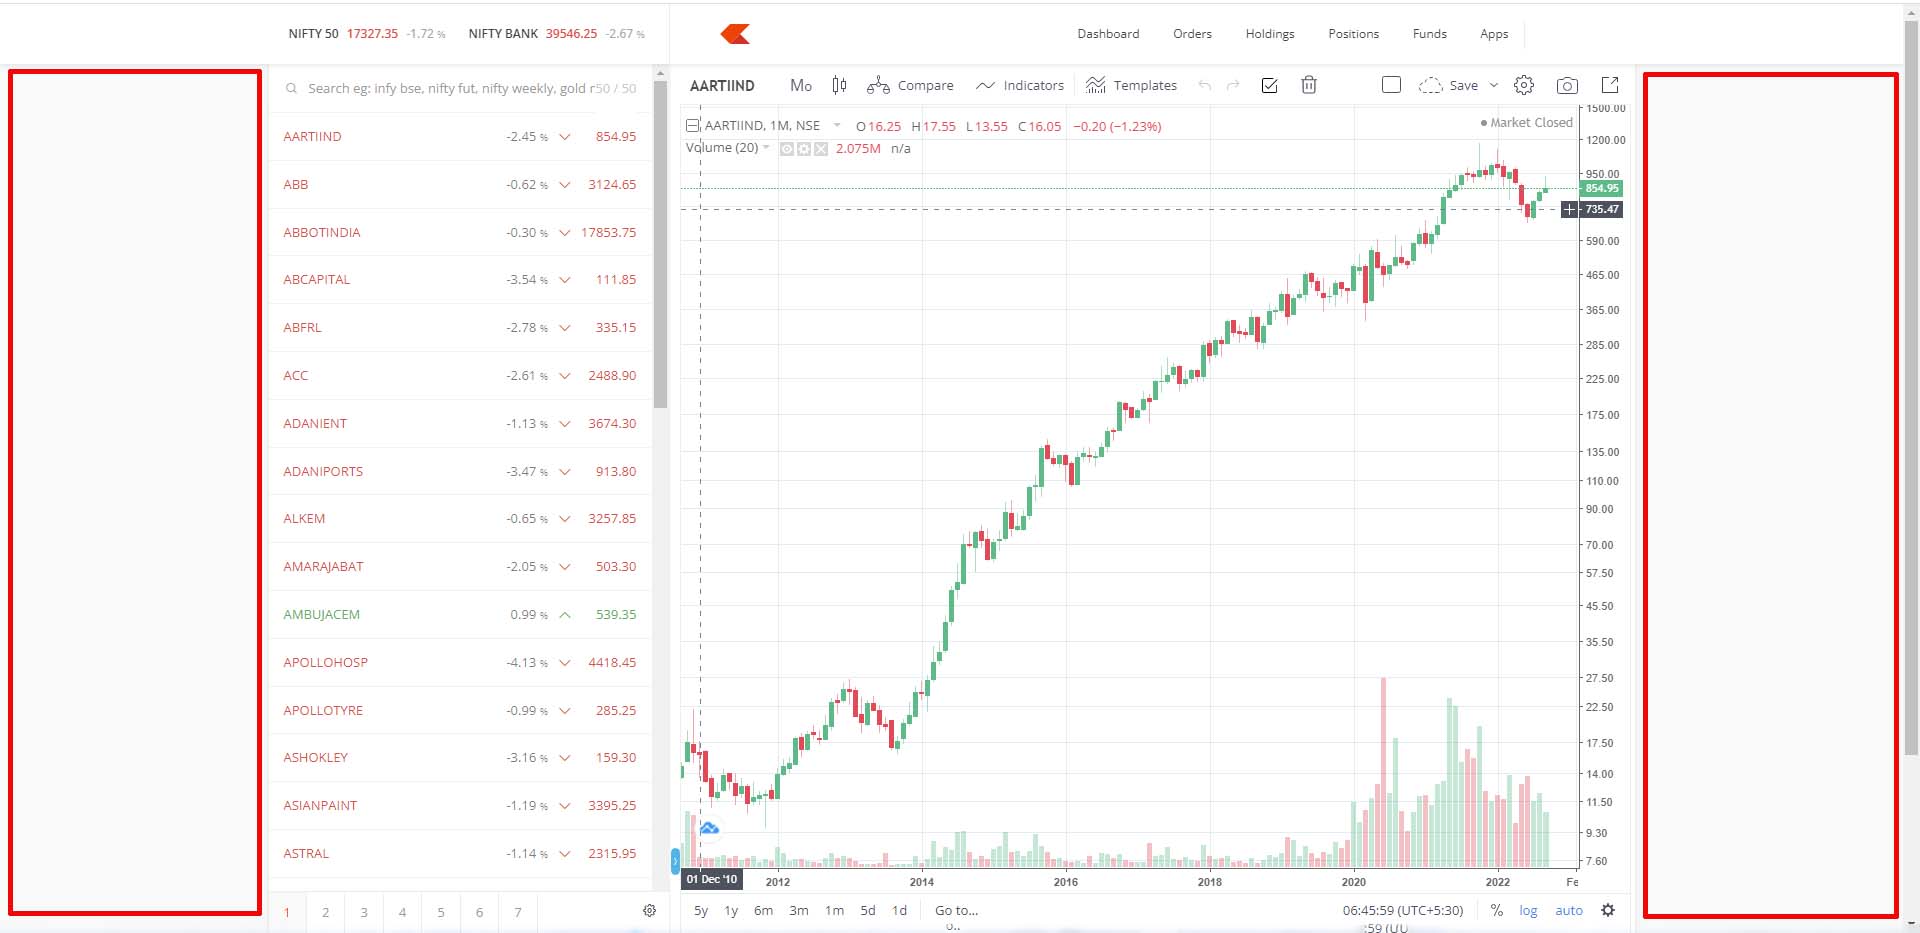Take a chart snapshot with camera icon
This screenshot has width=1920, height=933.
[x=1567, y=85]
